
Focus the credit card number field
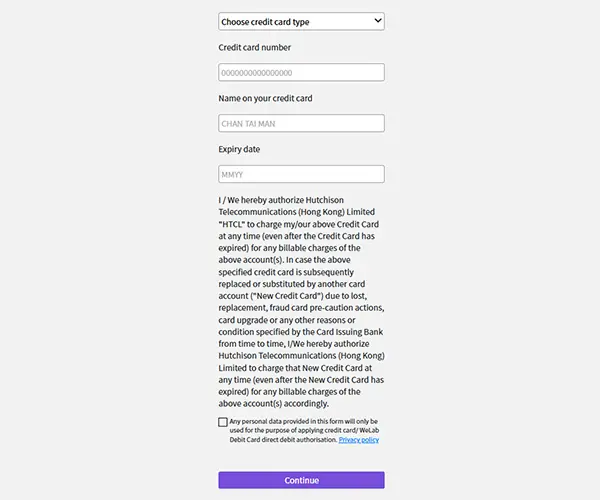tap(301, 72)
